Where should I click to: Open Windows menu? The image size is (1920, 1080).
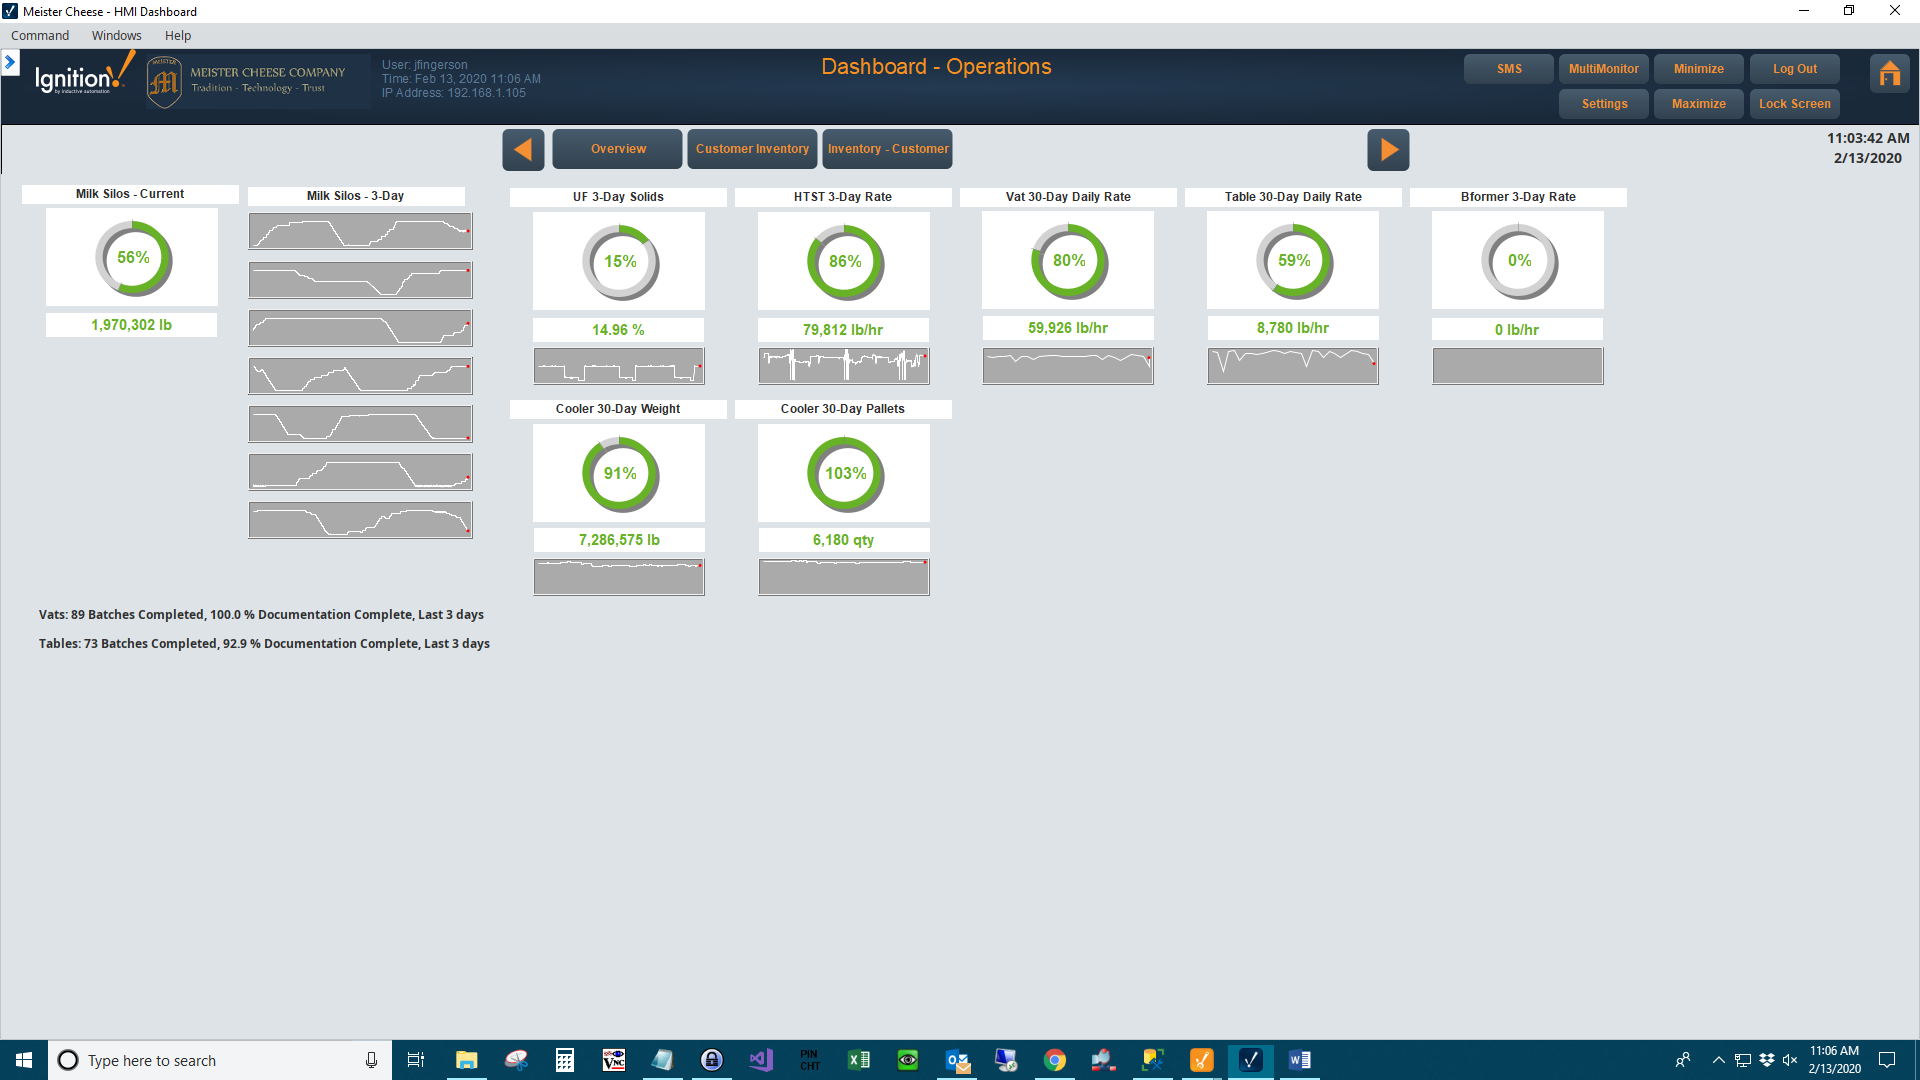116,36
